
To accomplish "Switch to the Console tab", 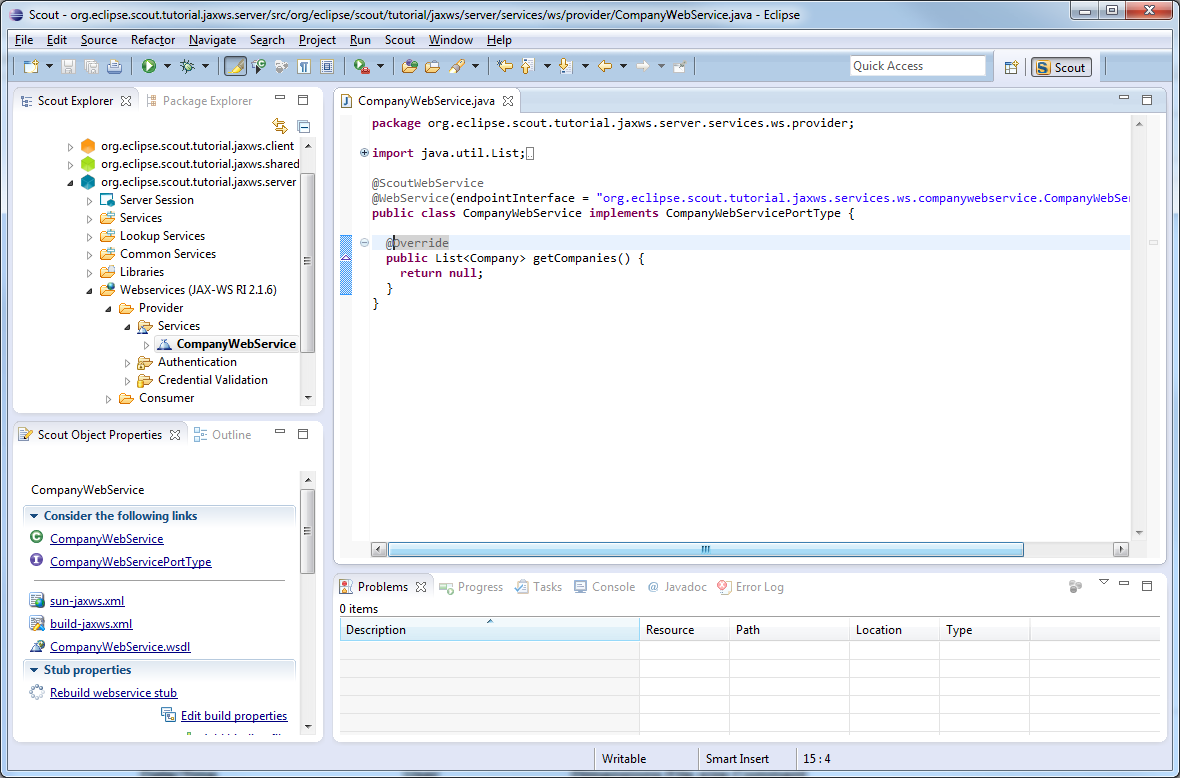I will tap(612, 587).
